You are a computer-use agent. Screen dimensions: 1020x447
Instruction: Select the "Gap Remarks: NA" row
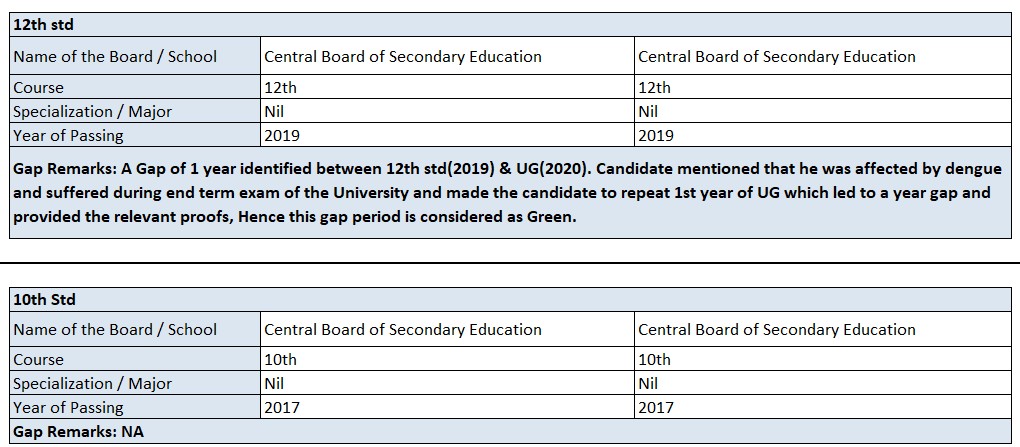78,432
